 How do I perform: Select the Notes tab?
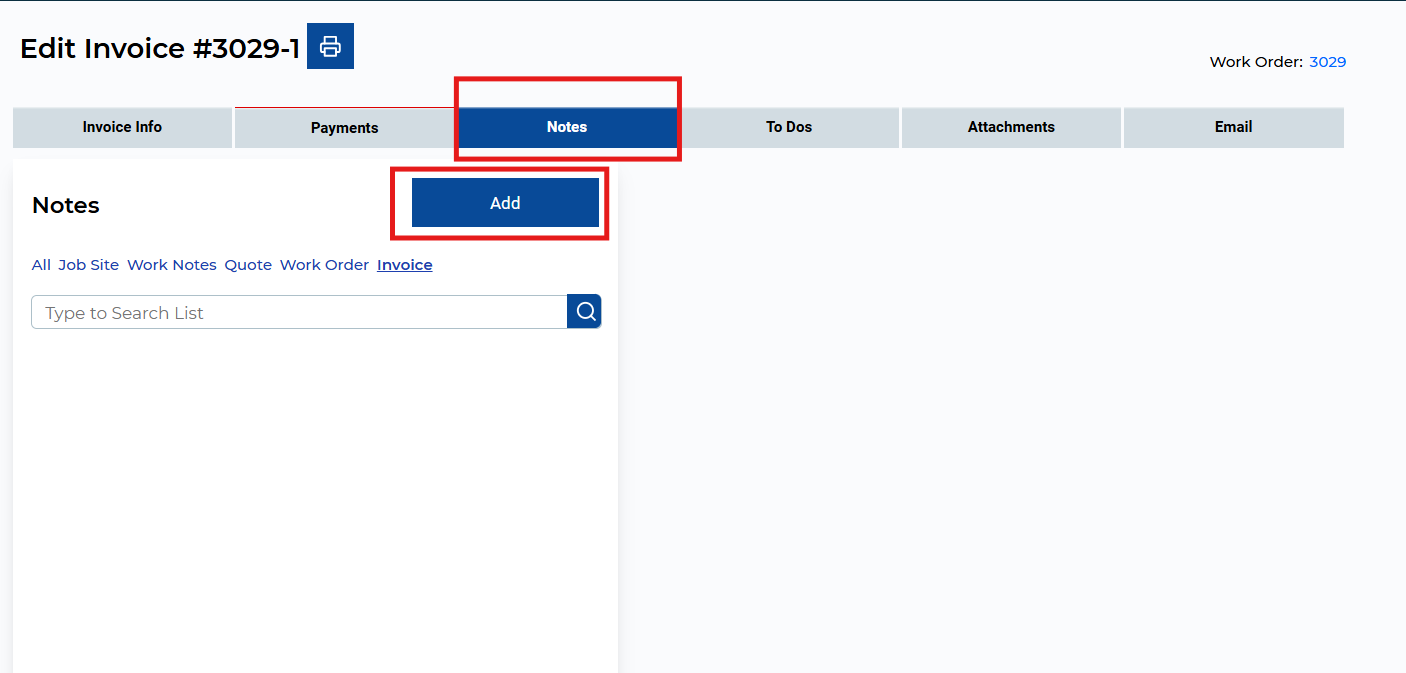tap(566, 127)
